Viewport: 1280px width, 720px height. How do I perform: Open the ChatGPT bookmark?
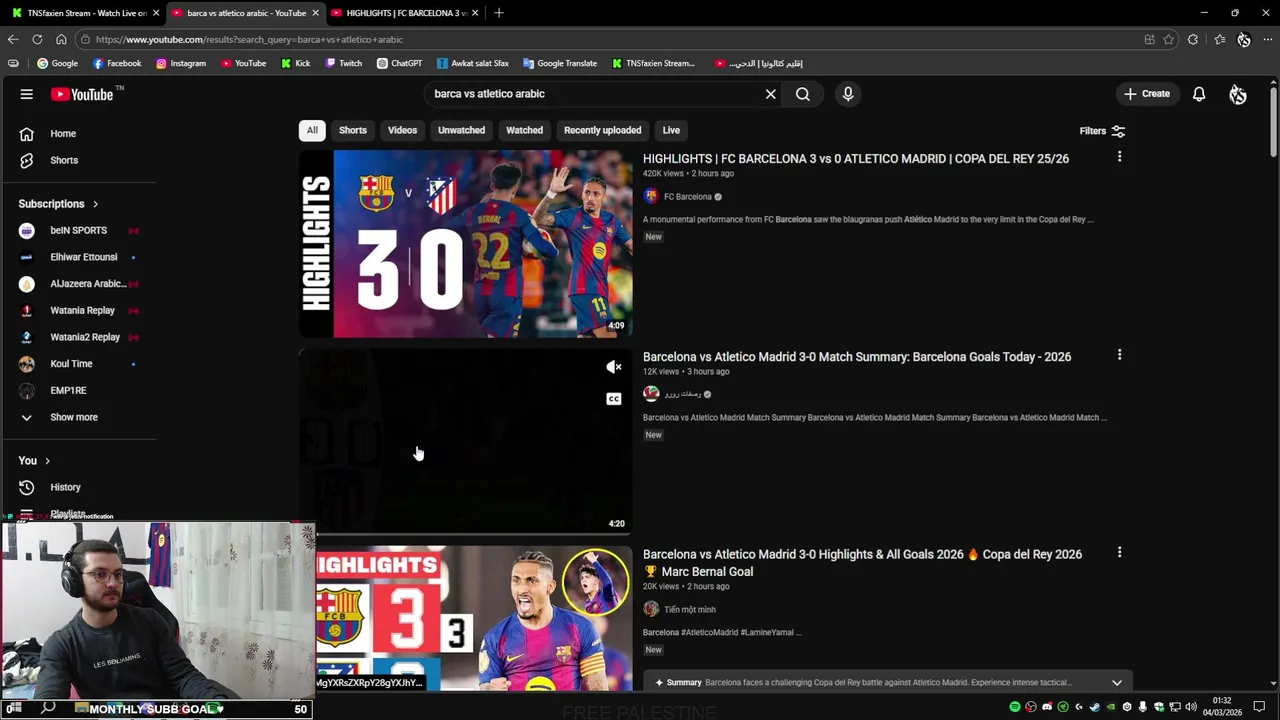[x=400, y=63]
